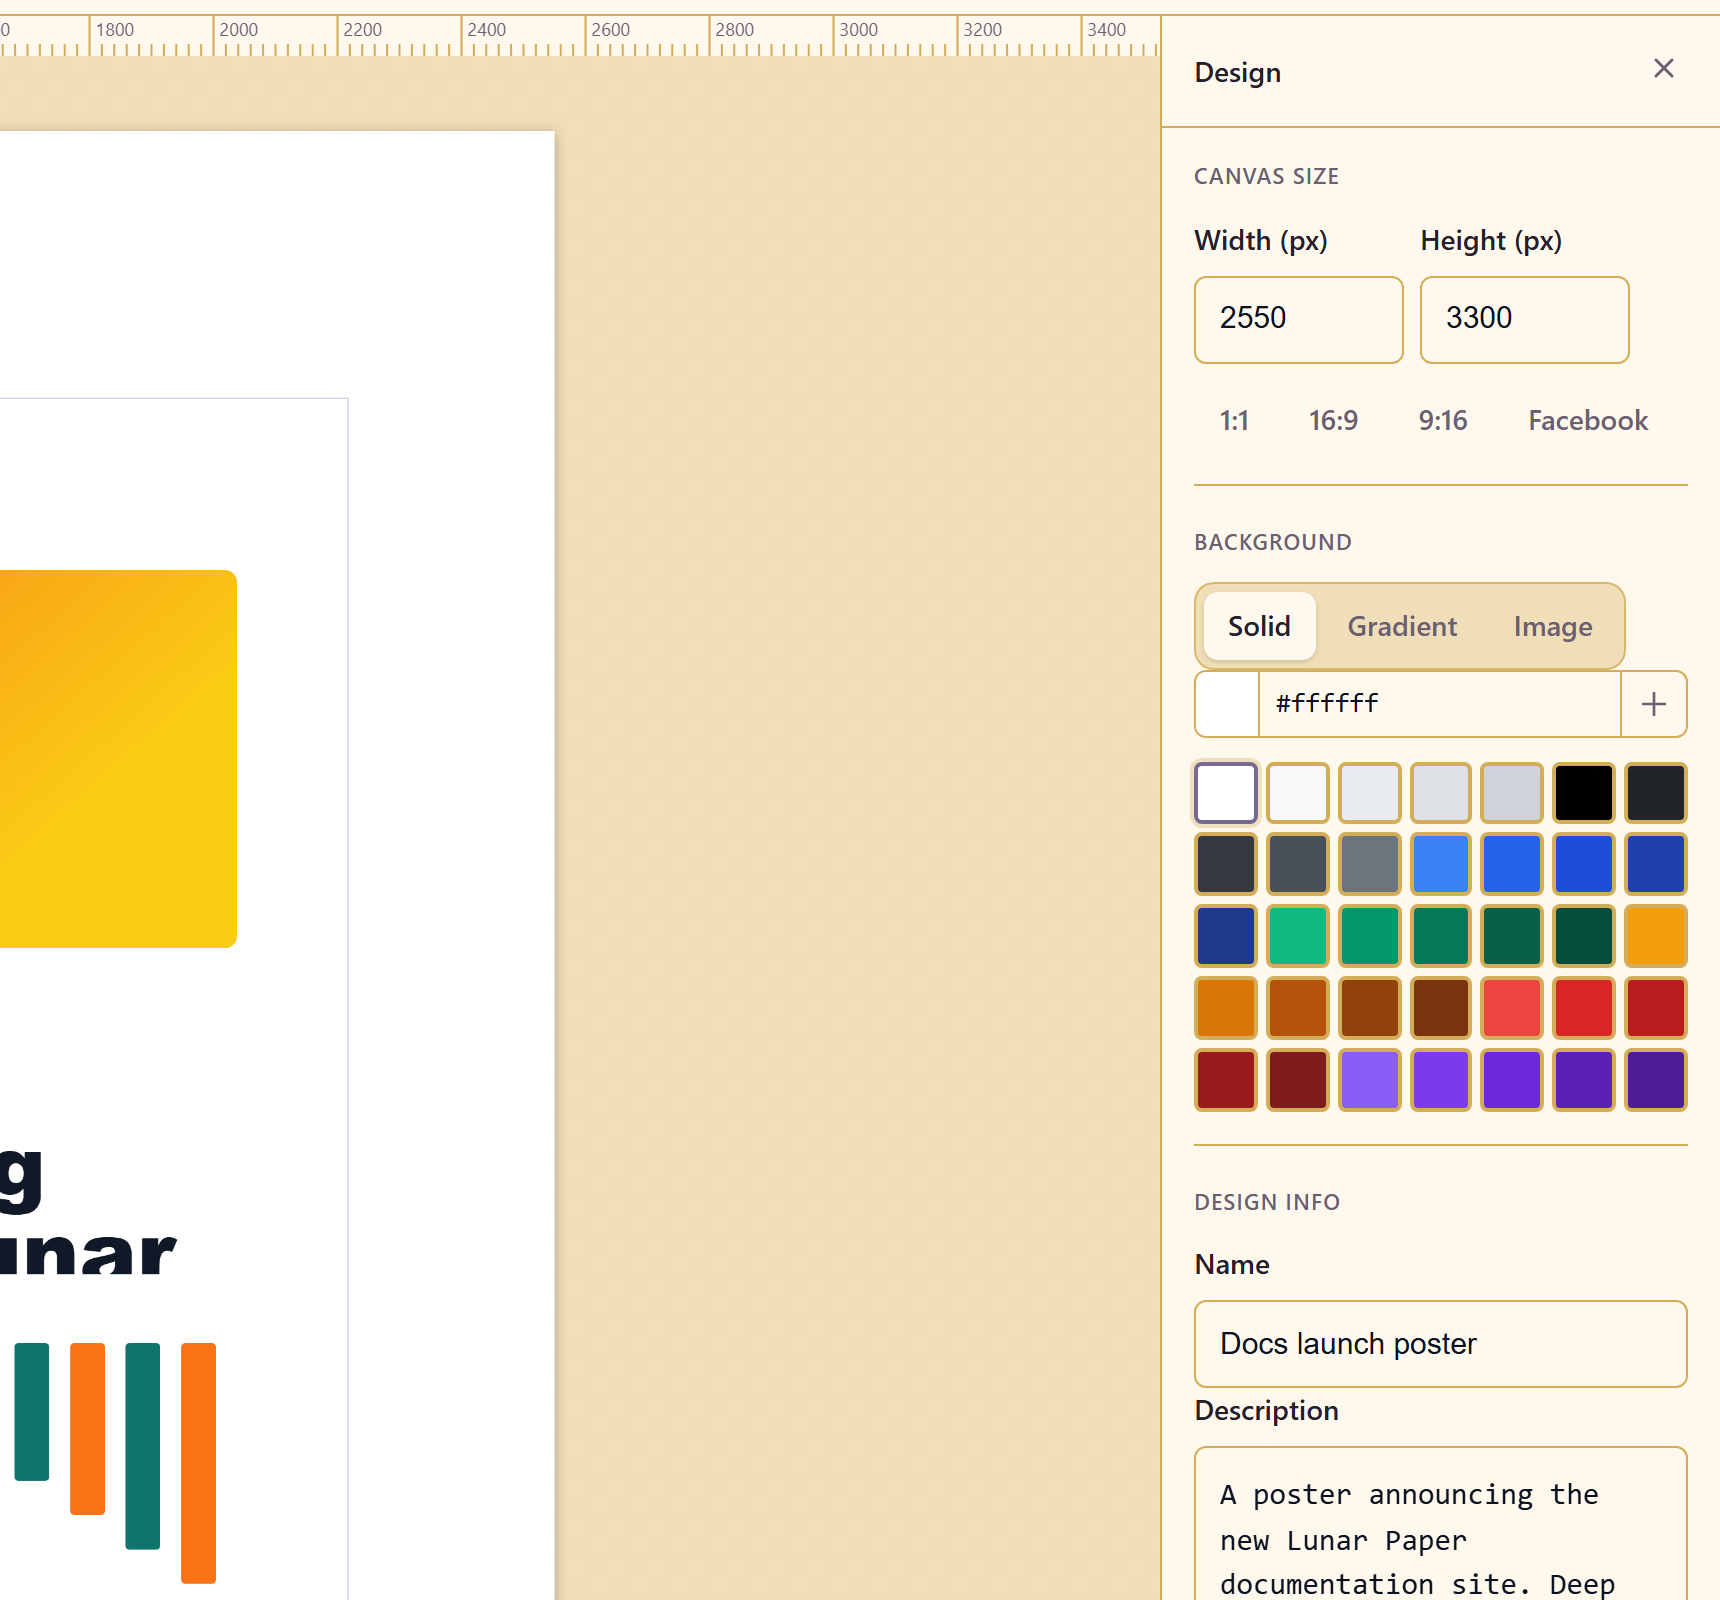1720x1600 pixels.
Task: Click the 2600 mark on horizontal ruler
Action: tap(610, 30)
